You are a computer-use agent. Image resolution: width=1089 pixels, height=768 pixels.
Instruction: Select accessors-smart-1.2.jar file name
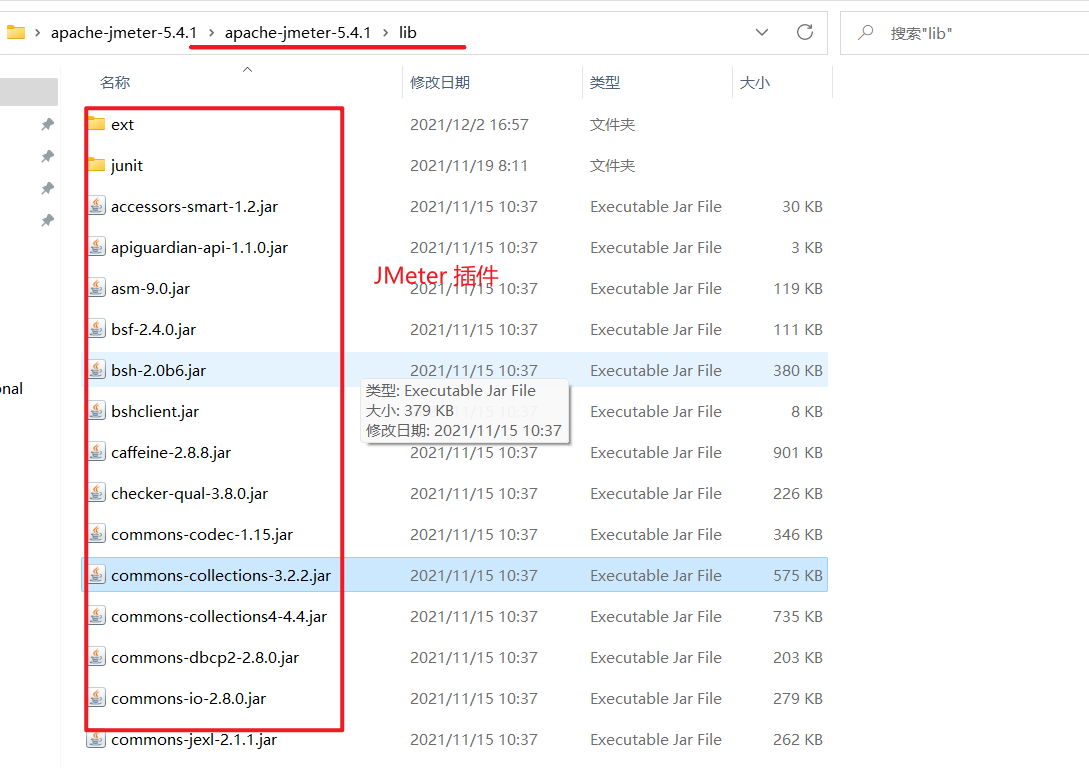point(194,207)
